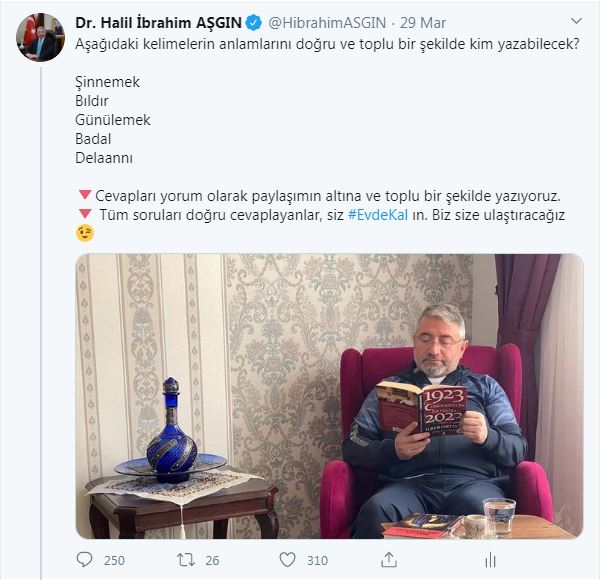Click the reply speech bubble icon

[84, 560]
